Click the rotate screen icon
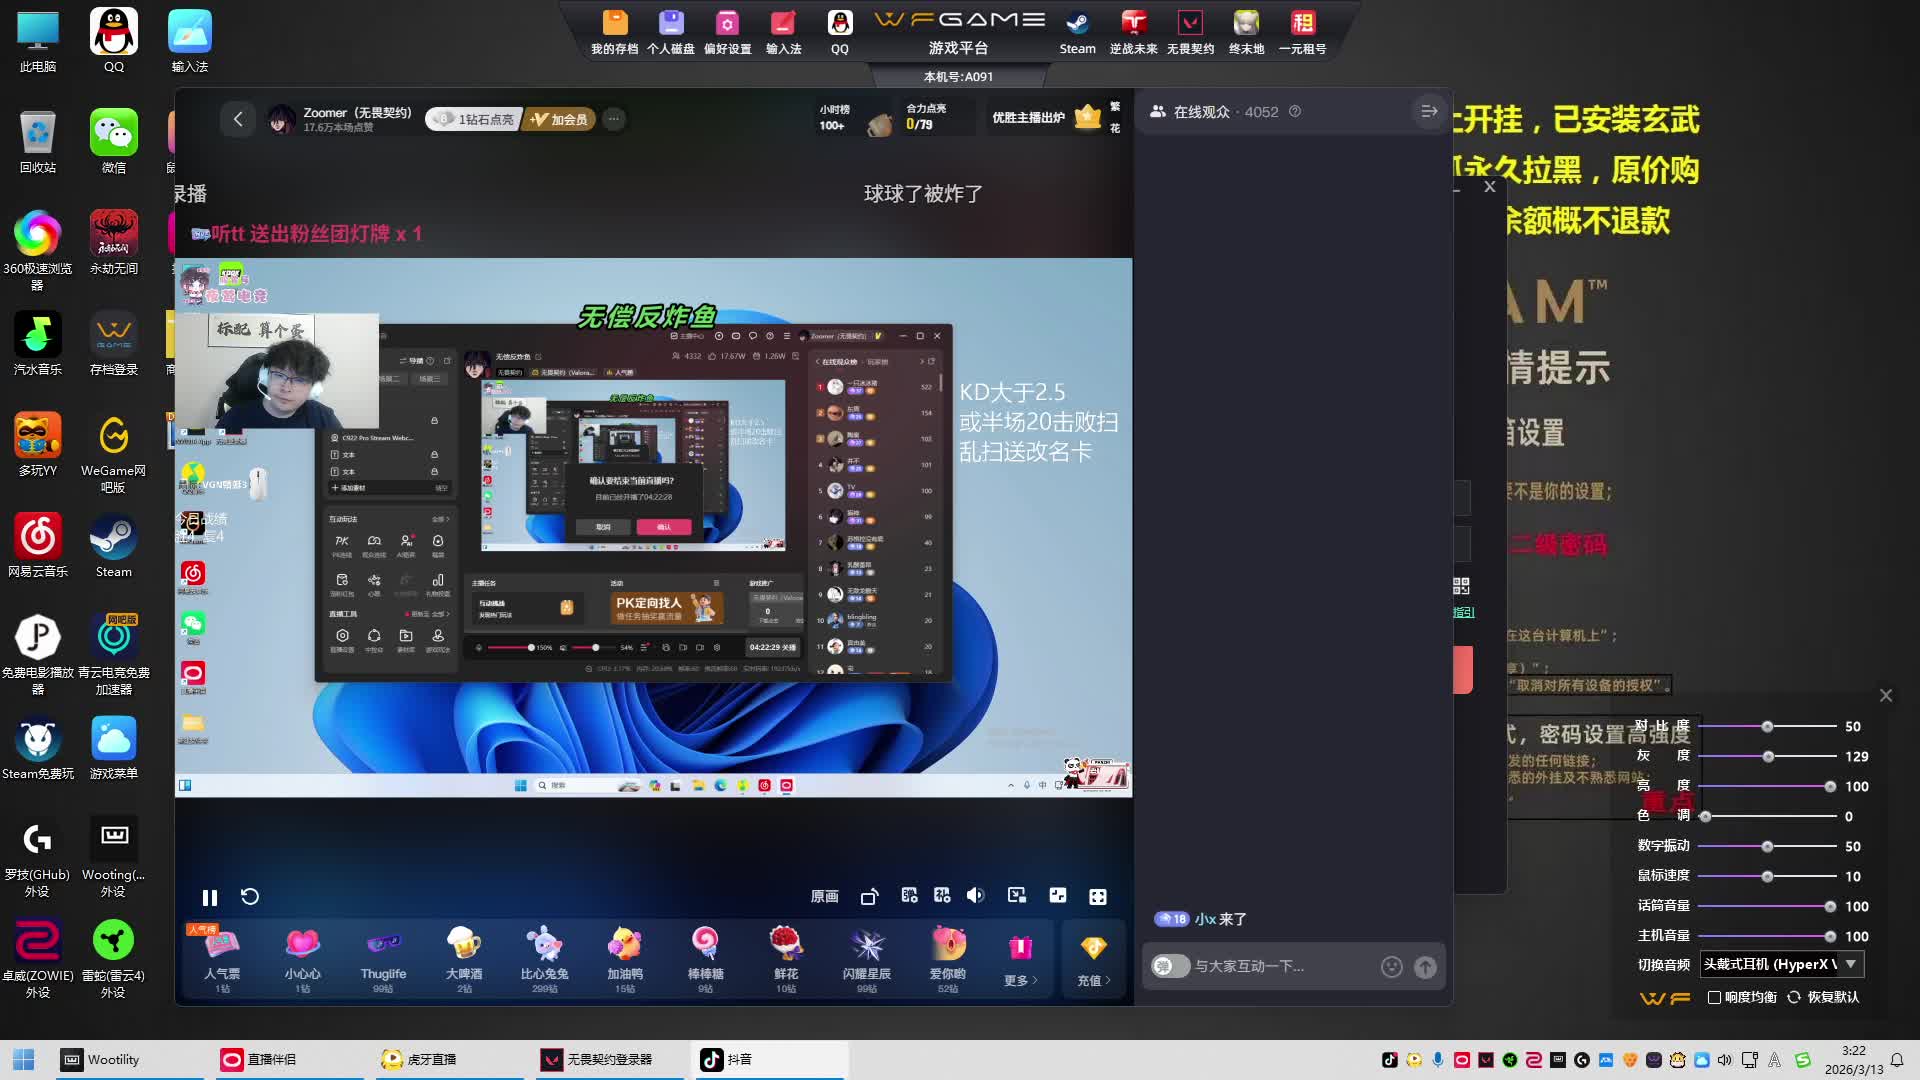The height and width of the screenshot is (1080, 1920). [x=869, y=897]
